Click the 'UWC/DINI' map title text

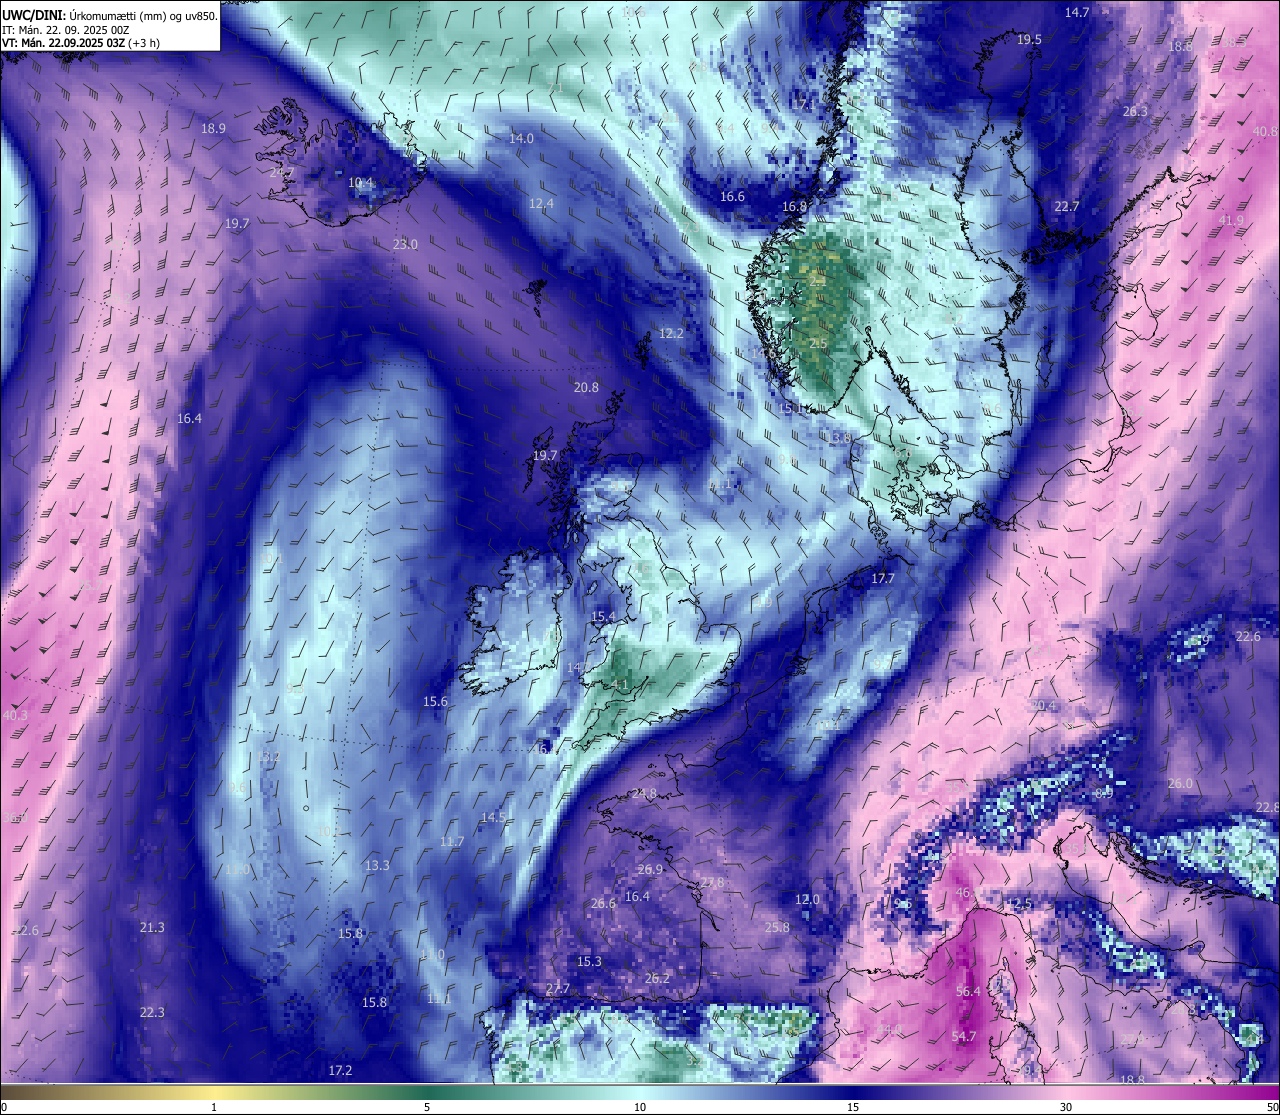pos(34,14)
